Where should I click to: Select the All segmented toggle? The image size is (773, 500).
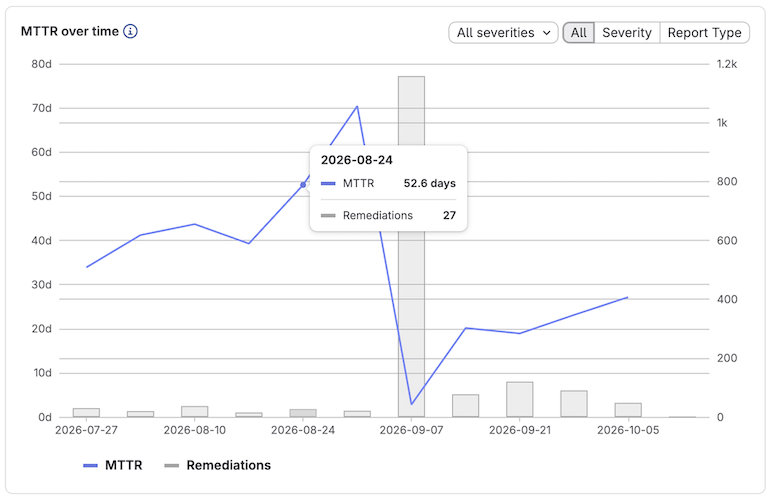[x=579, y=33]
